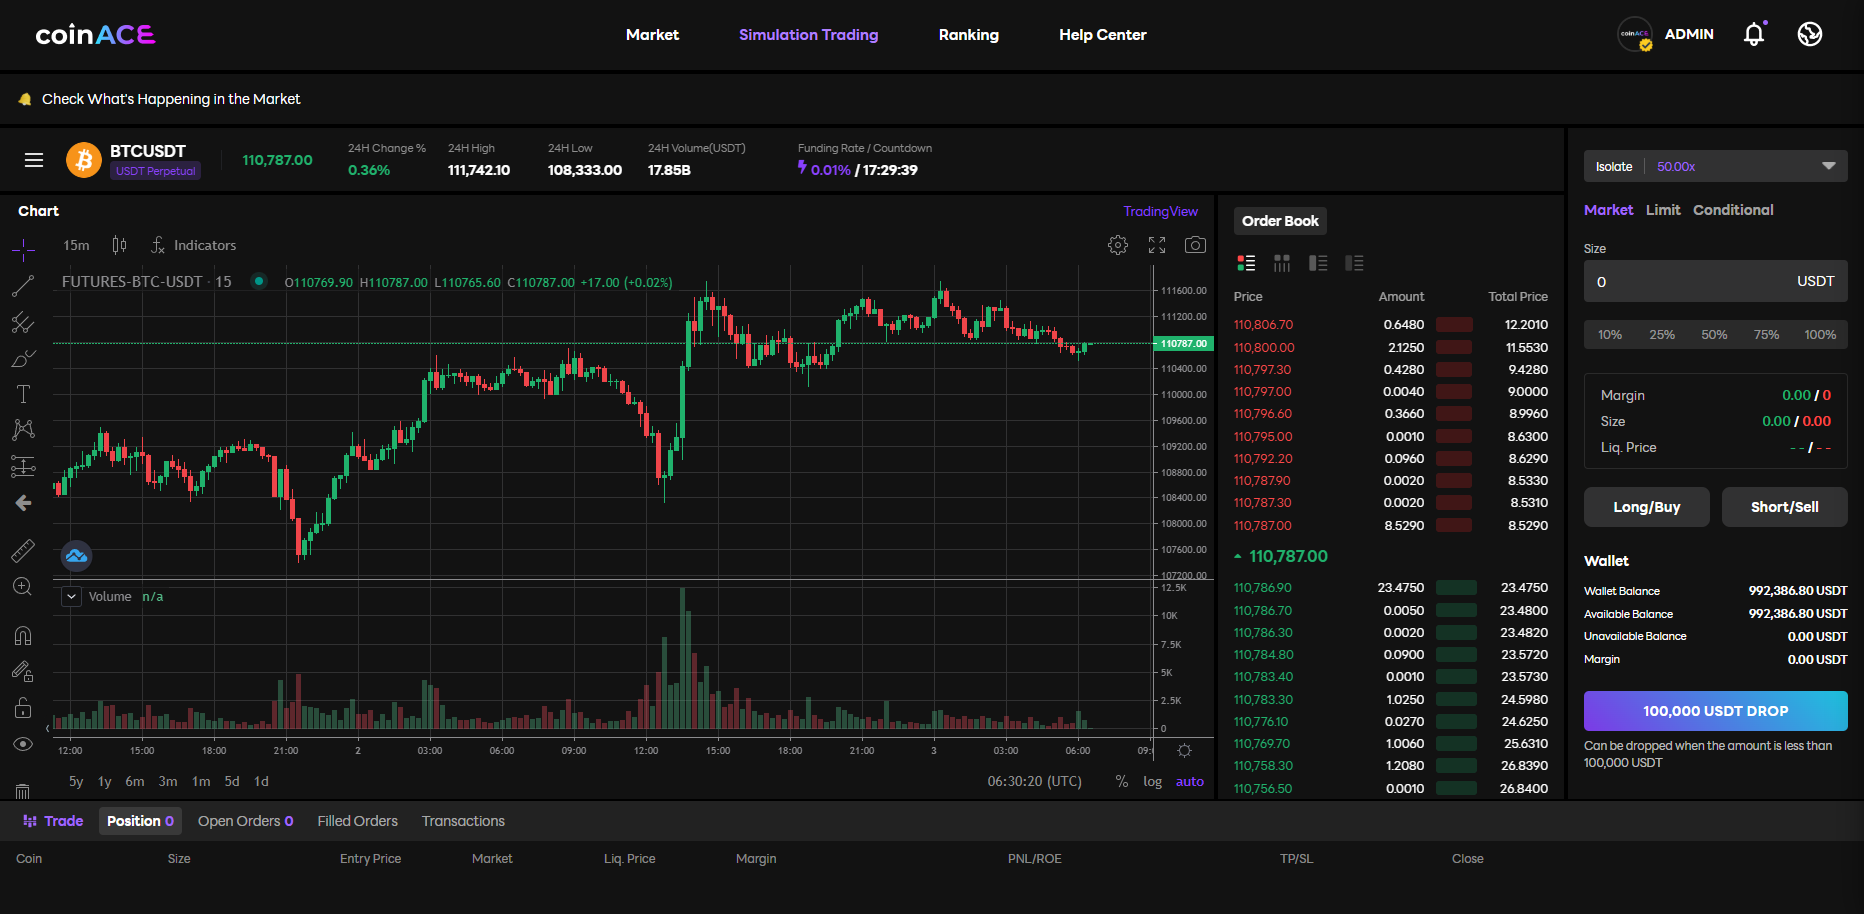Open the fullscreen chart mode

[x=1156, y=244]
